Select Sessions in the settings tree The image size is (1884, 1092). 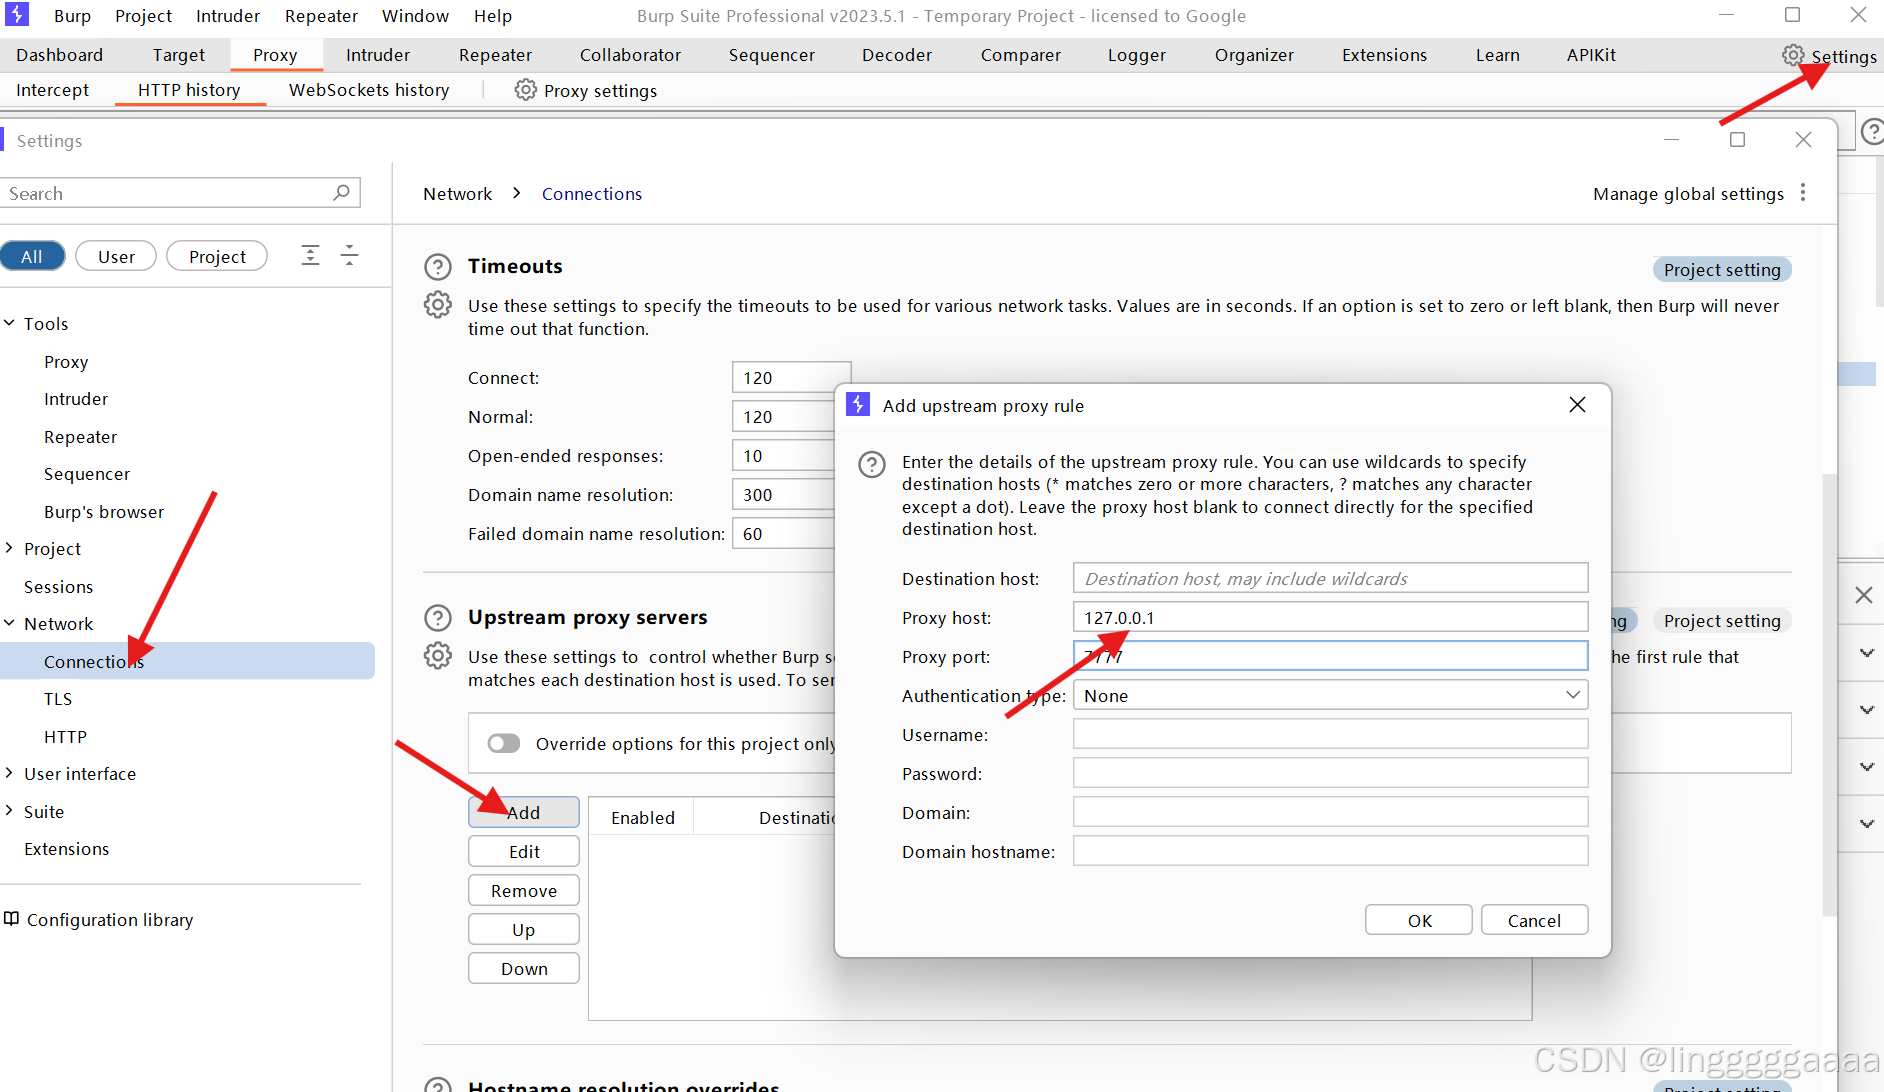pyautogui.click(x=58, y=586)
